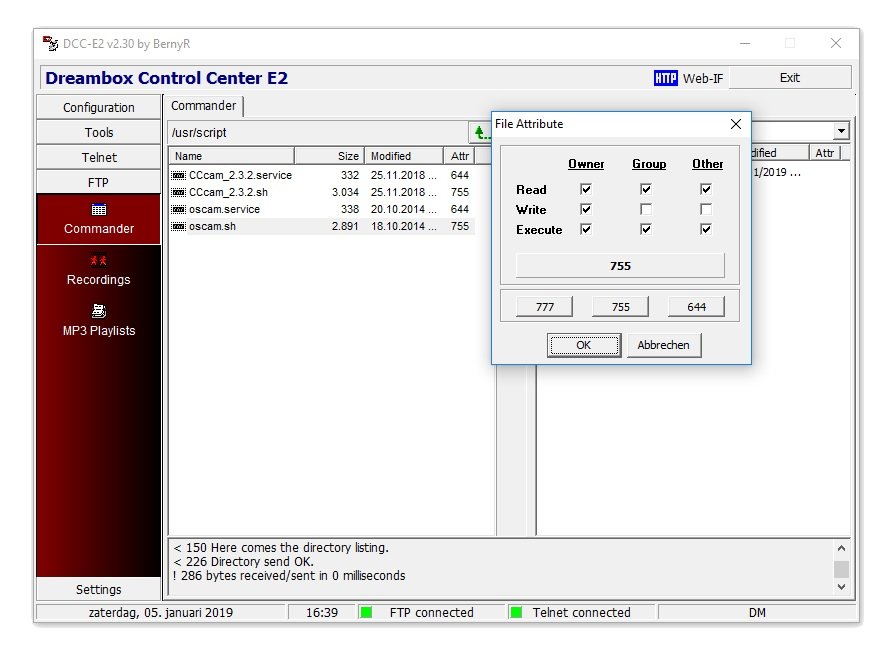Viewport: 882px width, 653px height.
Task: Toggle Owner Execute checkbox
Action: [x=586, y=229]
